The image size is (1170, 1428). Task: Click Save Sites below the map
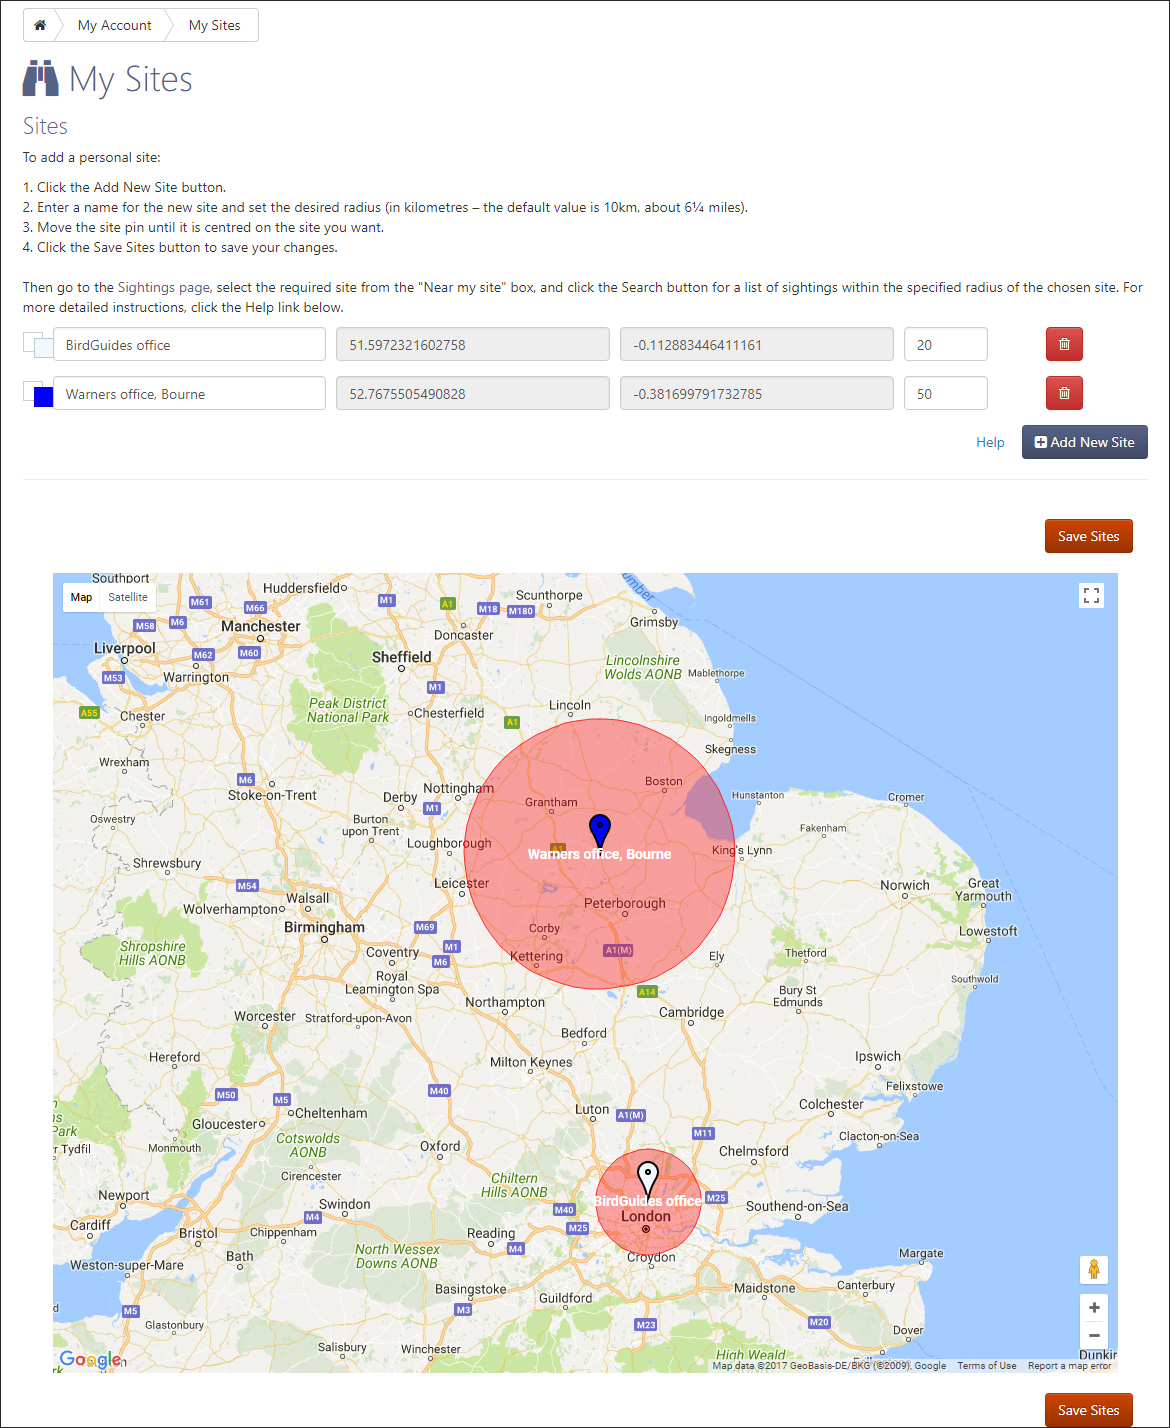pos(1088,1410)
